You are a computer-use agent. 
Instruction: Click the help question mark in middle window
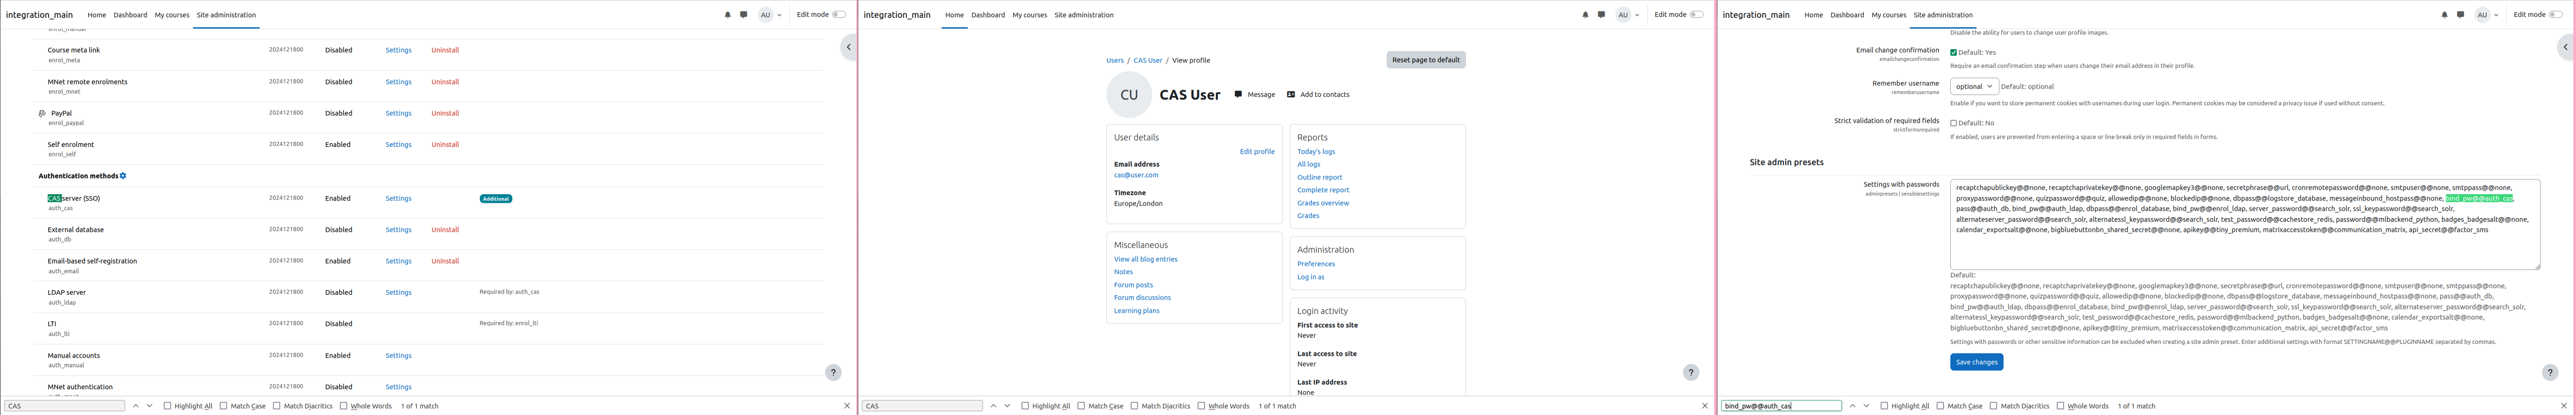coord(1691,372)
